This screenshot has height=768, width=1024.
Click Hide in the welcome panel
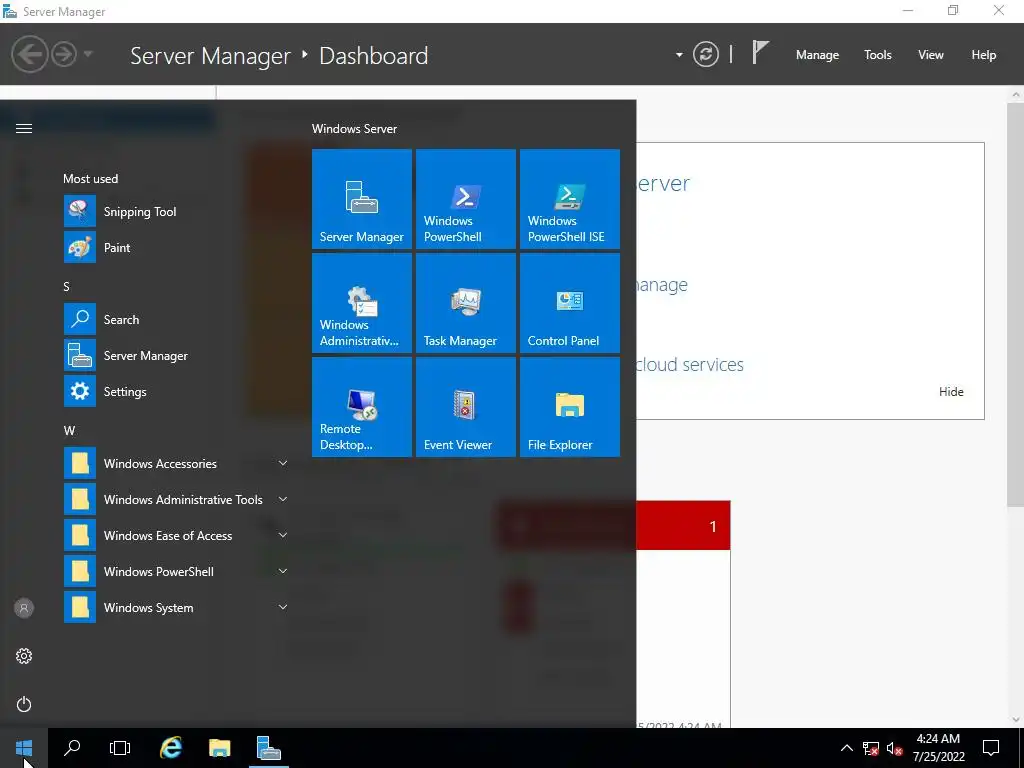pos(951,391)
